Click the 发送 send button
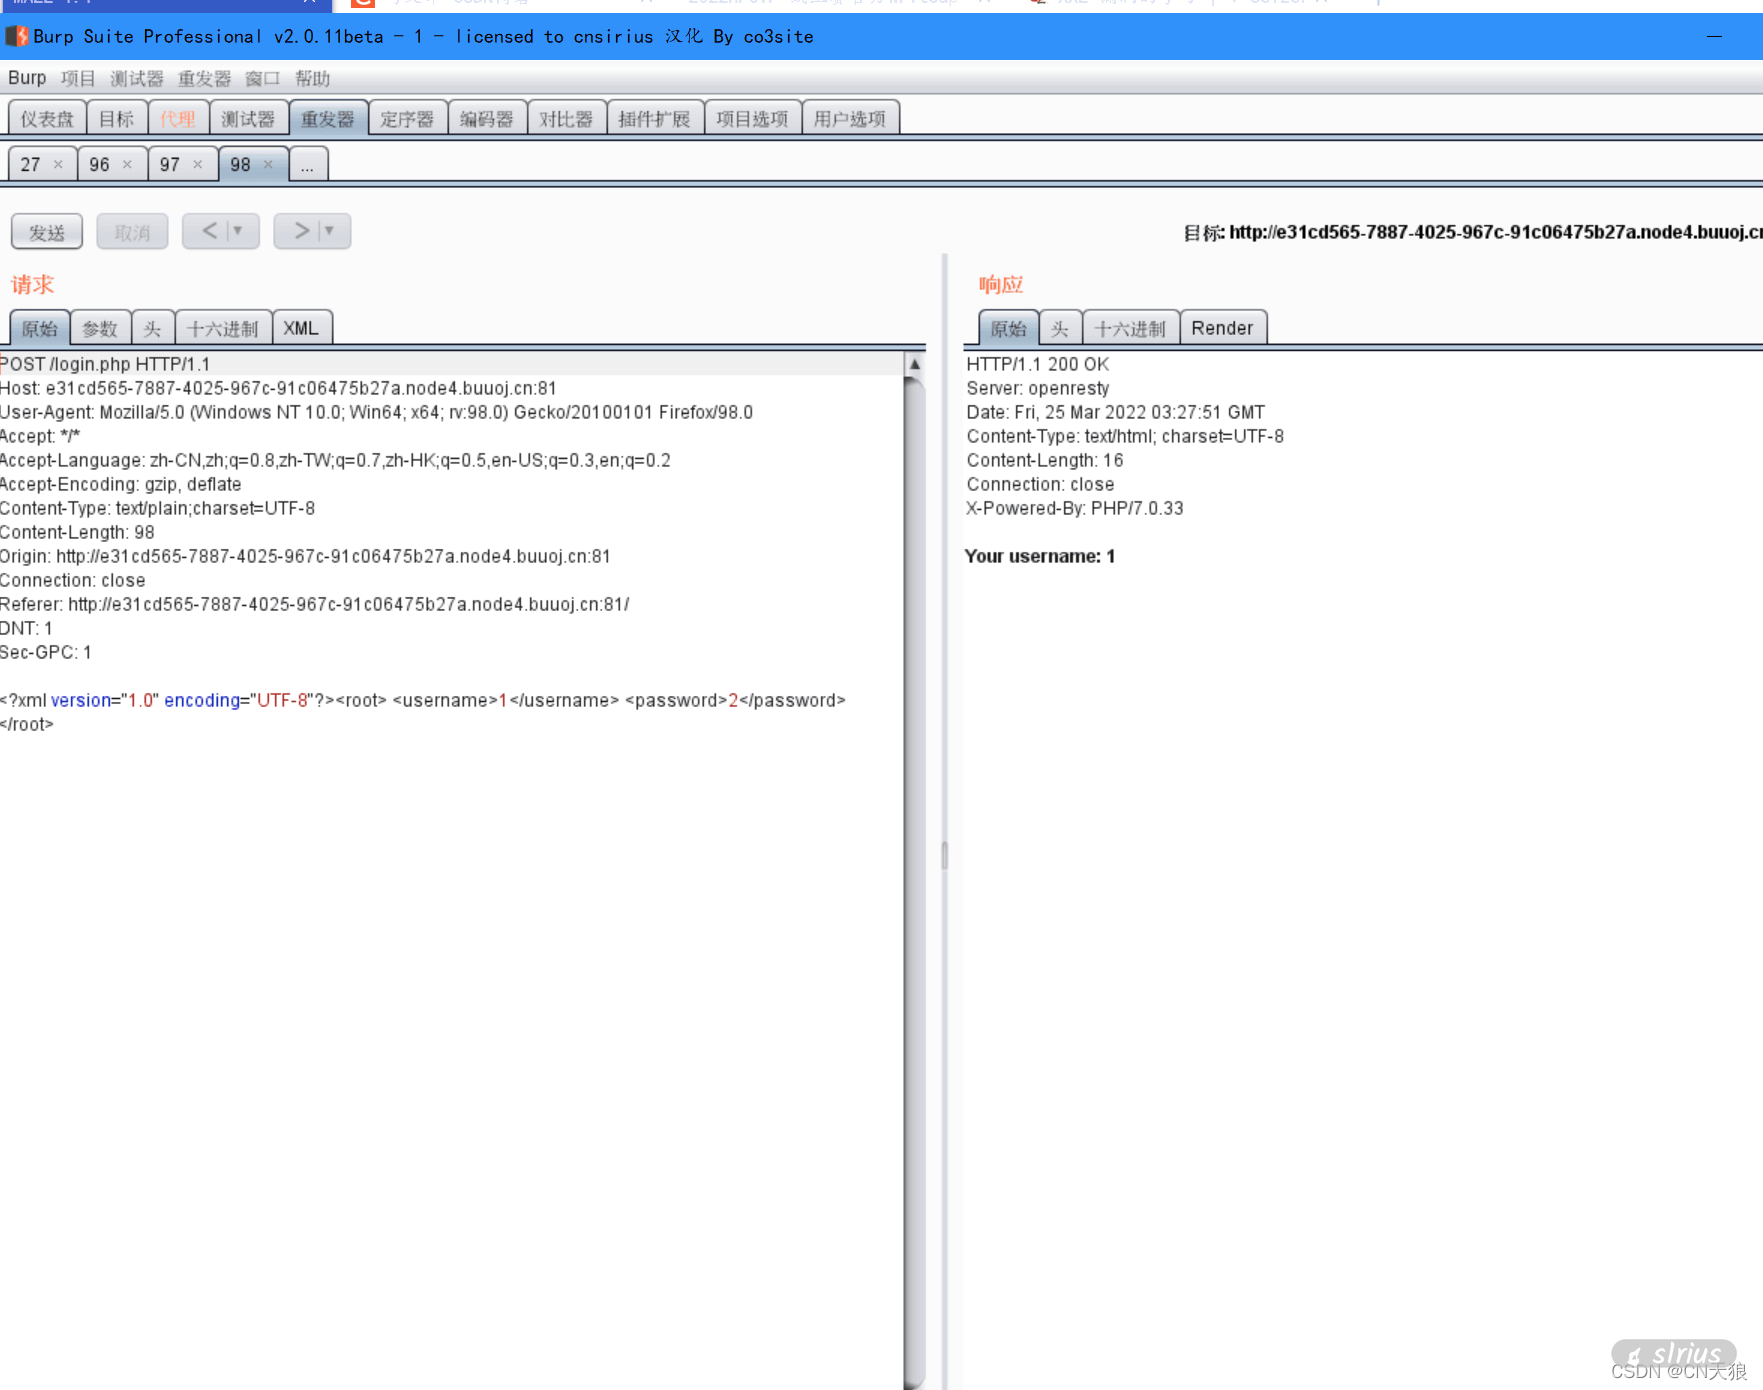Viewport: 1763px width, 1390px height. [47, 232]
